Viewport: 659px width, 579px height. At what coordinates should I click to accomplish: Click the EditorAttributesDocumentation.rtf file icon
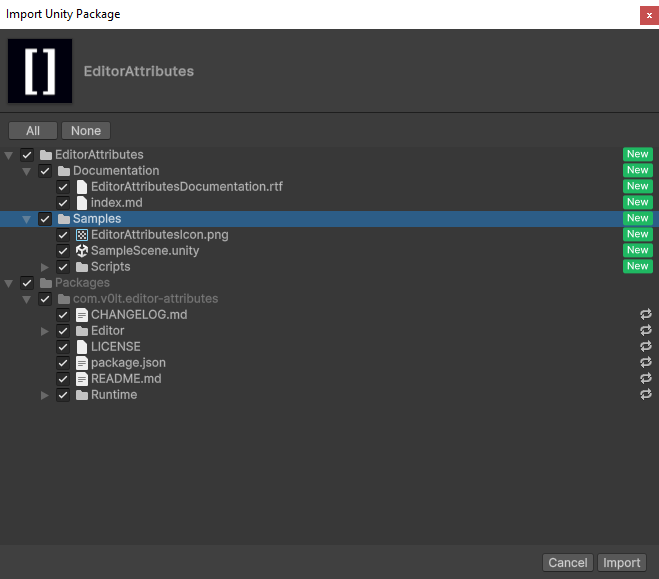pyautogui.click(x=82, y=187)
